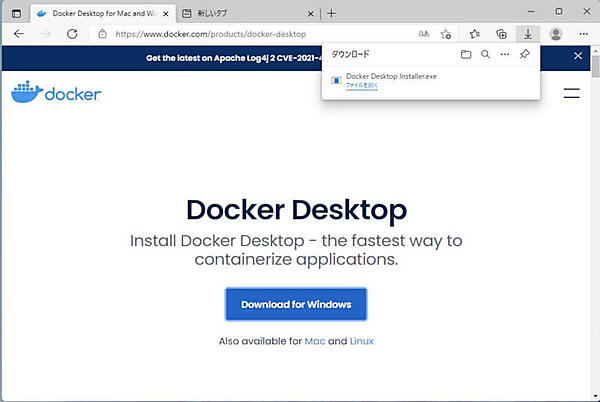Search downloads with the magnifier icon
The width and height of the screenshot is (600, 402).
(485, 54)
